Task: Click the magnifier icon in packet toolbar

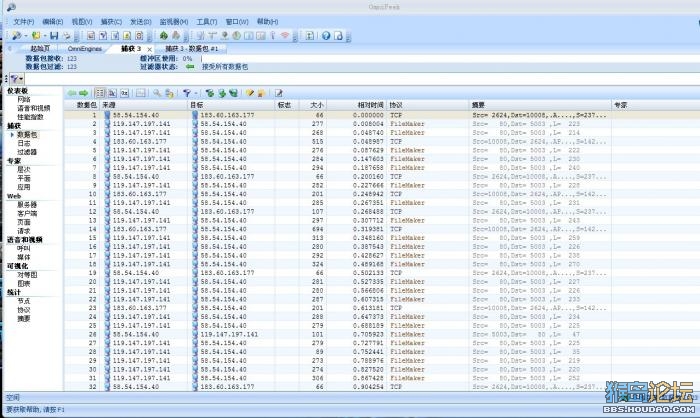Action: pyautogui.click(x=157, y=93)
